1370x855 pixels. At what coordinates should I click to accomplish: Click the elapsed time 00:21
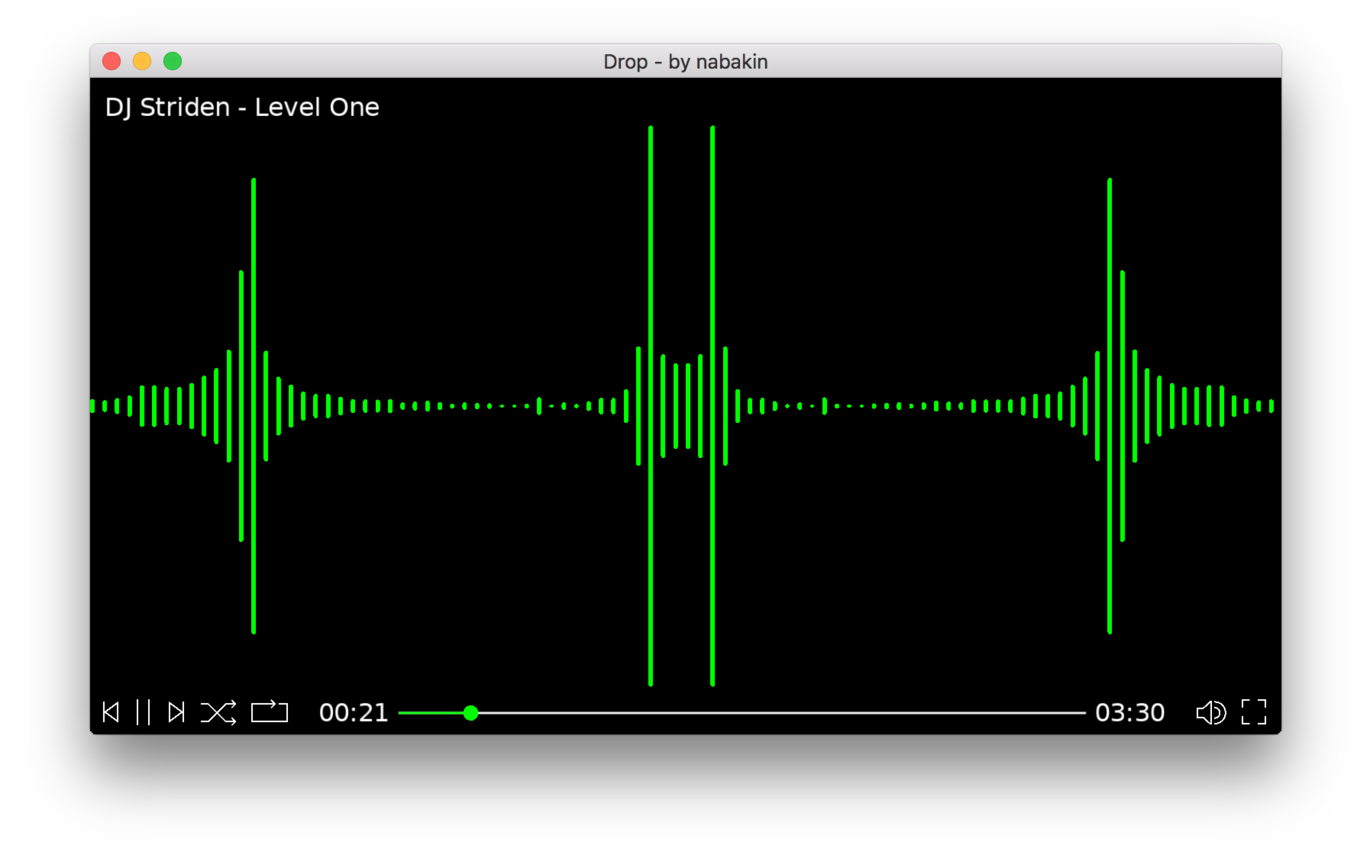point(354,713)
